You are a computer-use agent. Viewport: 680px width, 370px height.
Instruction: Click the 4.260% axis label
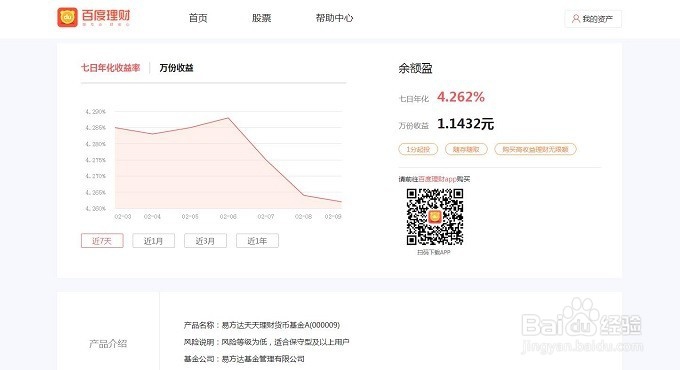click(95, 209)
